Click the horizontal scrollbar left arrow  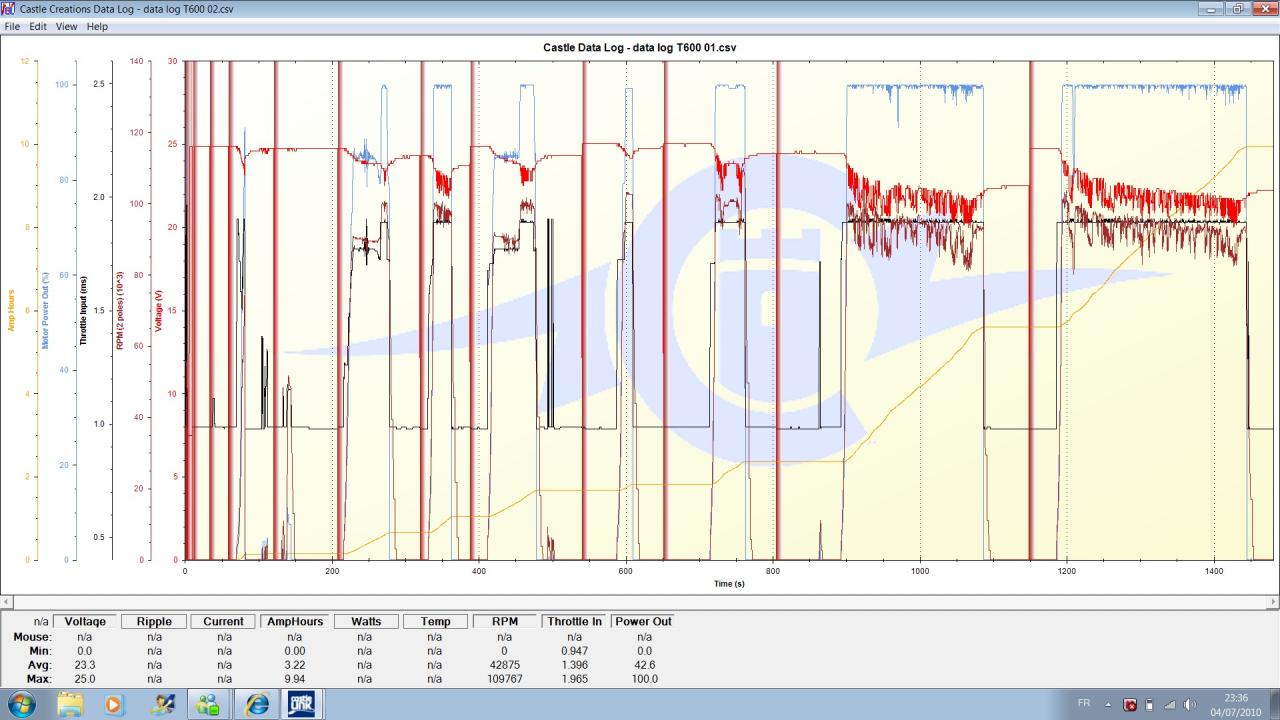7,602
